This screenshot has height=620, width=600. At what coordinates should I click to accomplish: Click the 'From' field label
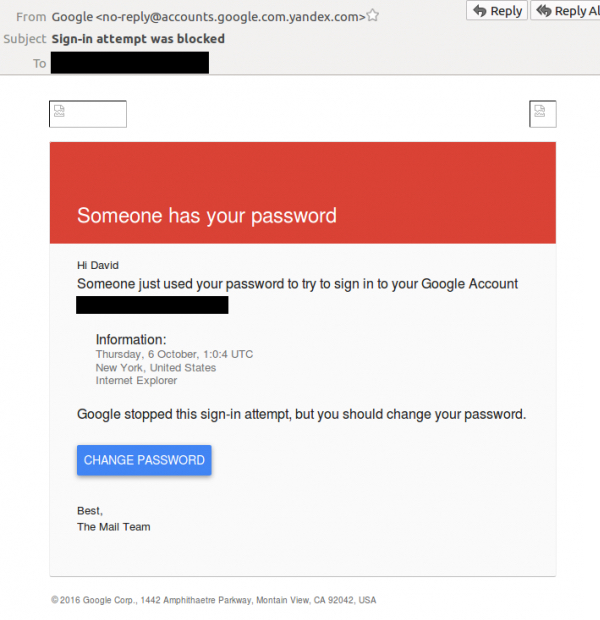(32, 16)
